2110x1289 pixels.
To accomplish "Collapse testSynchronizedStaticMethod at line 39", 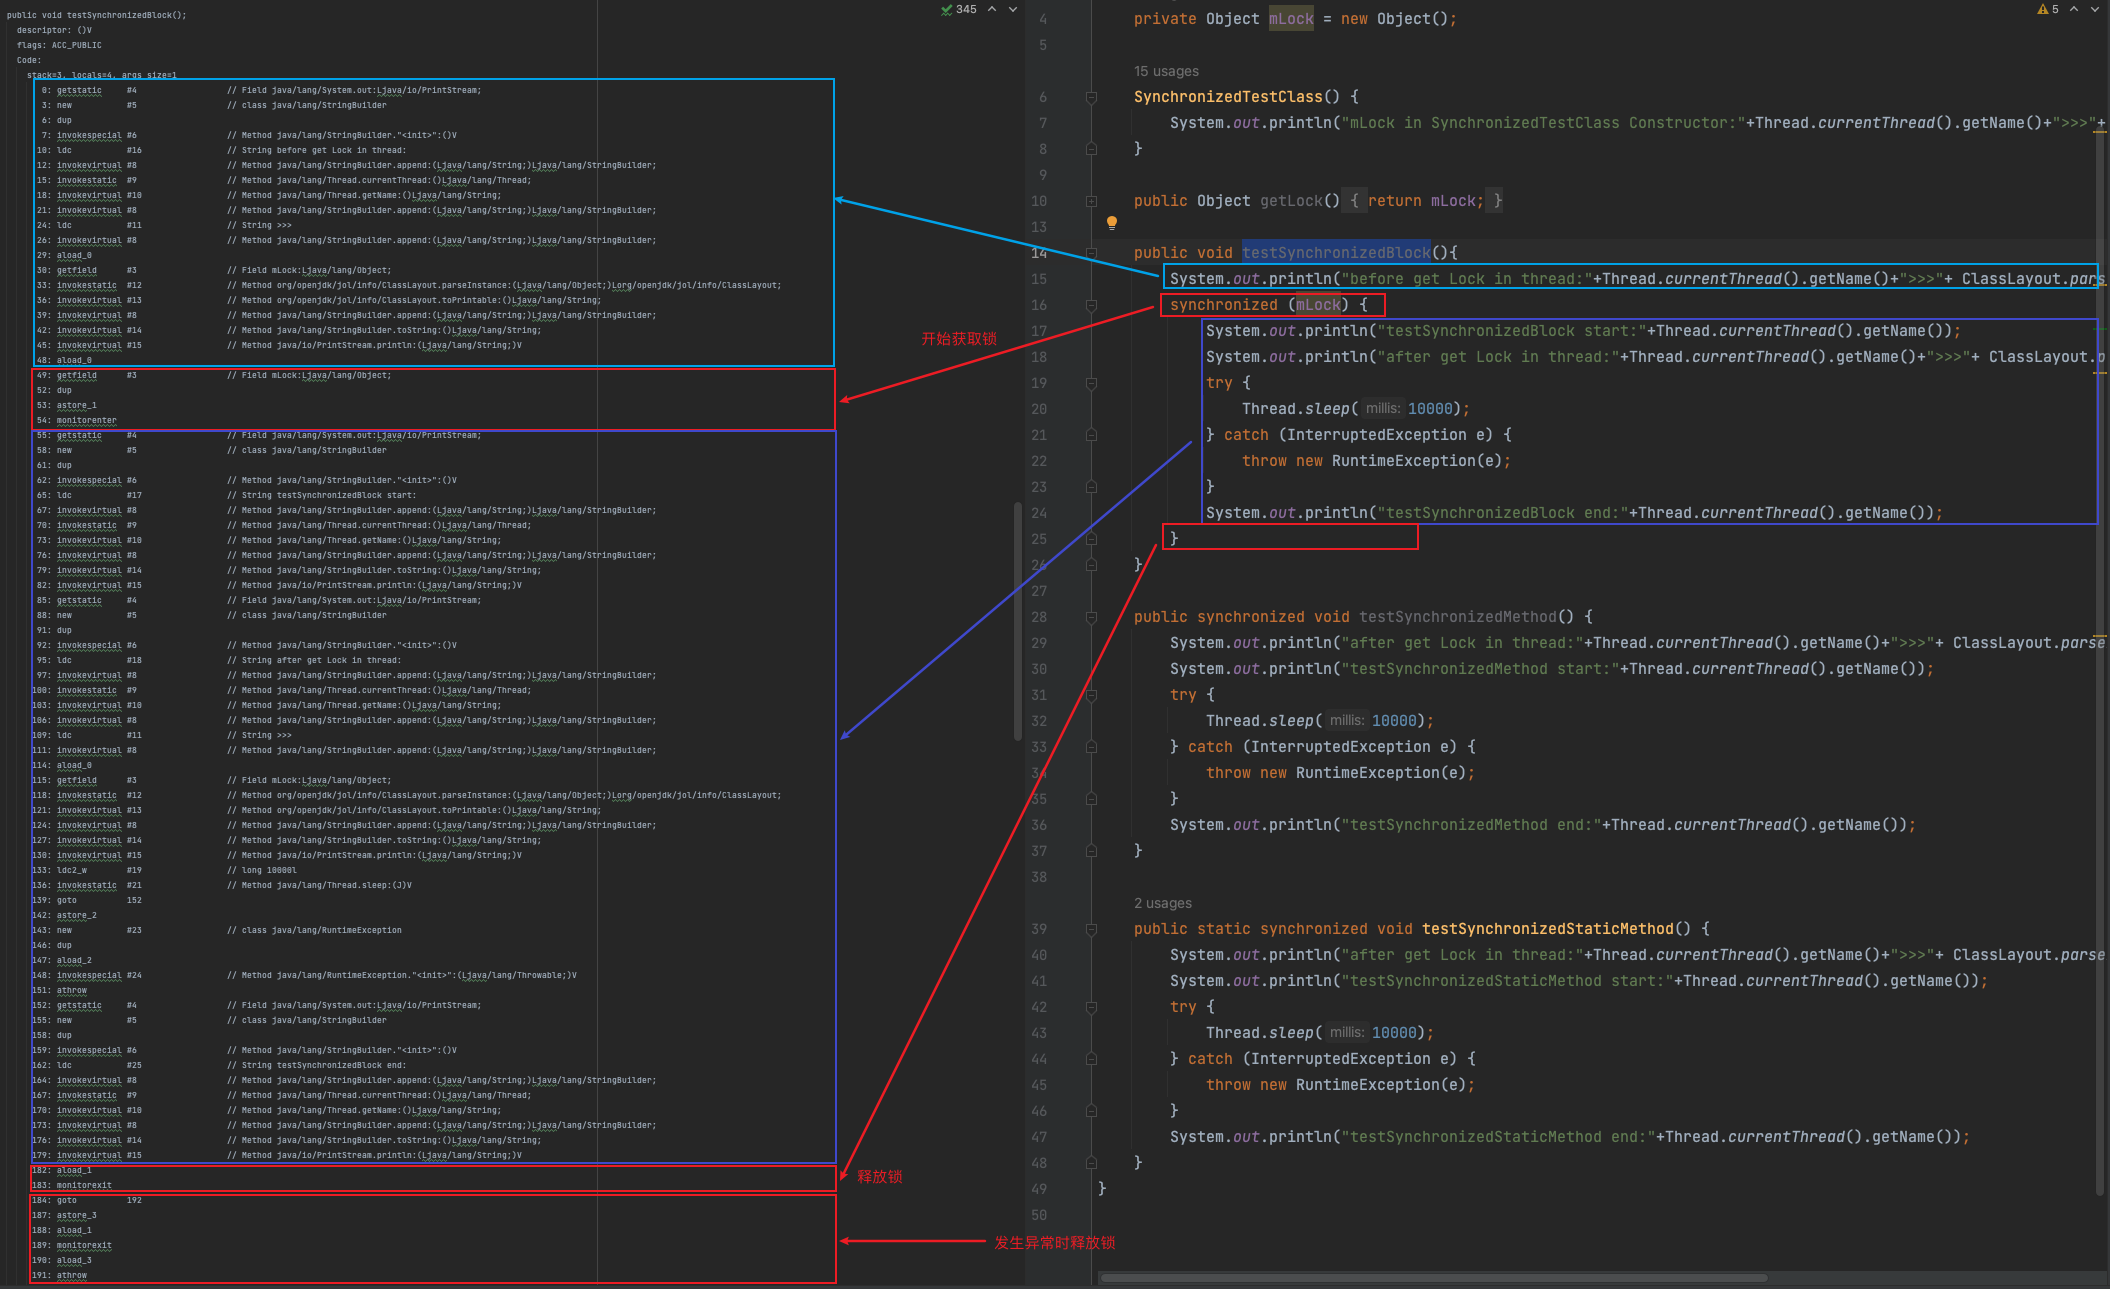I will pos(1091,929).
